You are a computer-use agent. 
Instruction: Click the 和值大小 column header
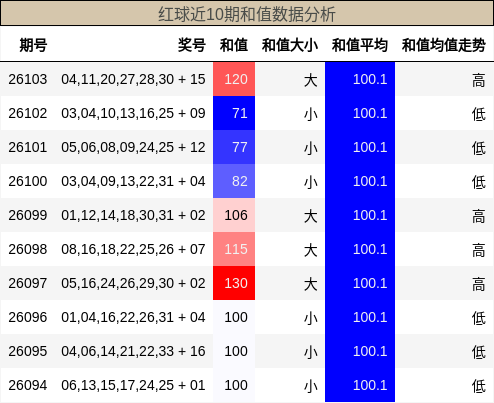(290, 45)
